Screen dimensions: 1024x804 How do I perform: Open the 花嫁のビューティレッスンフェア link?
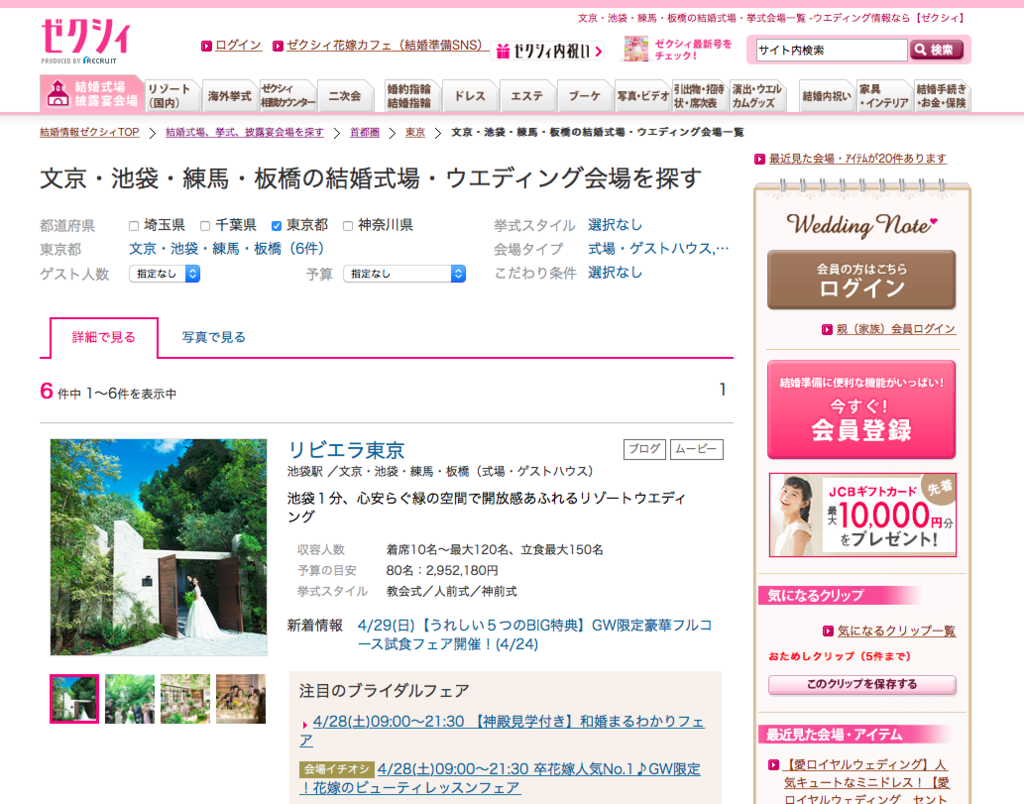(x=500, y=779)
